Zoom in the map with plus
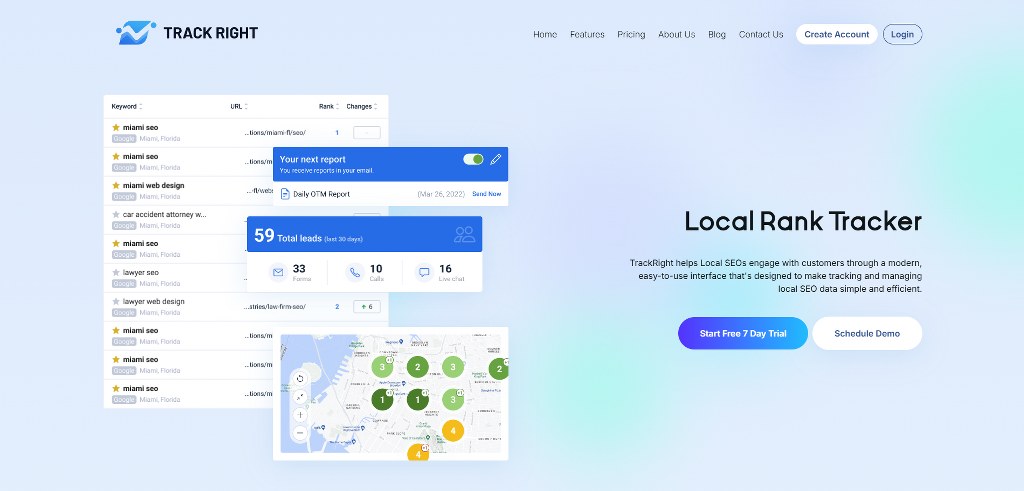The height and width of the screenshot is (491, 1024). coord(300,415)
